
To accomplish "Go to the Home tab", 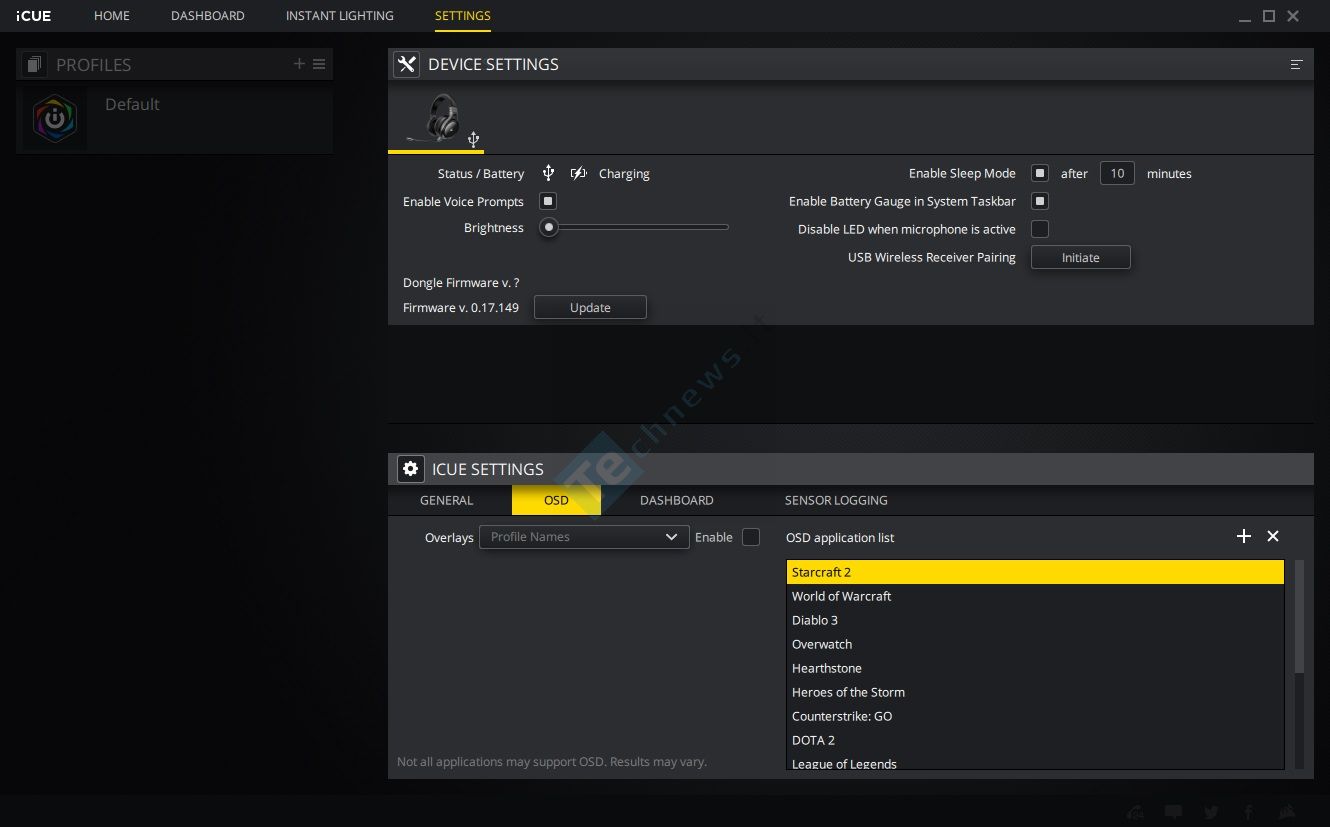I will click(x=112, y=16).
